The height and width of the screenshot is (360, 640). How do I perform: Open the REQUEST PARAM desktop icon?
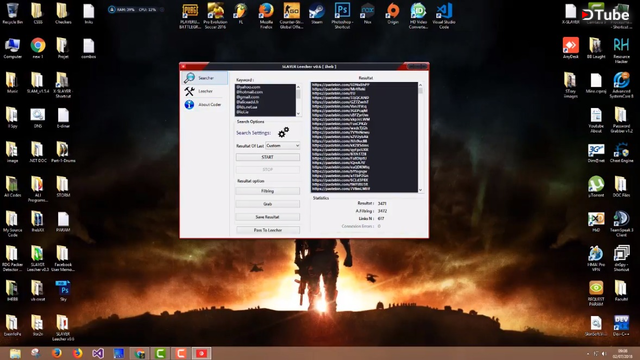pos(596,293)
